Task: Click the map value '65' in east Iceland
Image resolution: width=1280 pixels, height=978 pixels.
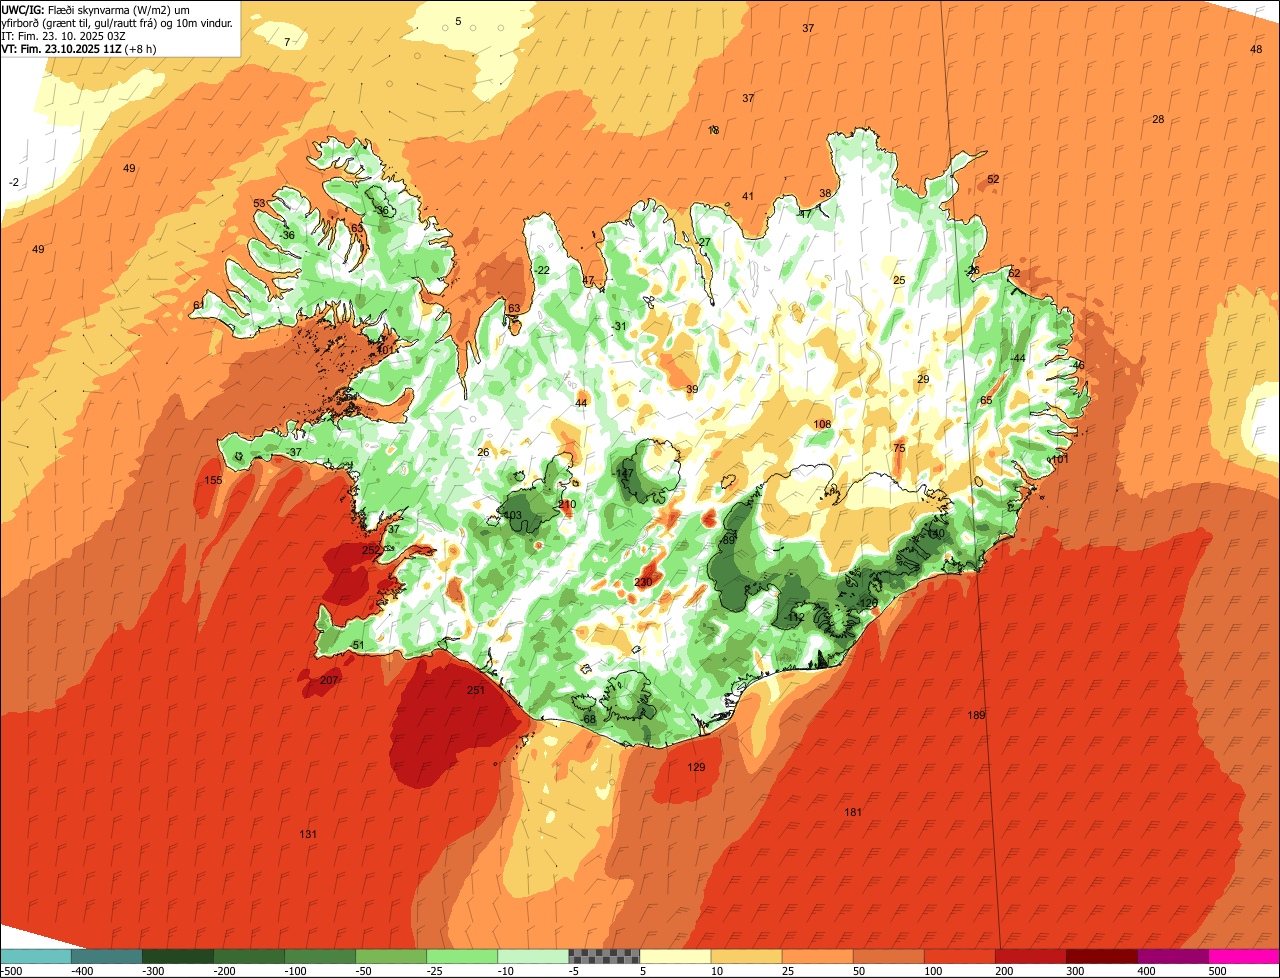Action: click(x=986, y=400)
